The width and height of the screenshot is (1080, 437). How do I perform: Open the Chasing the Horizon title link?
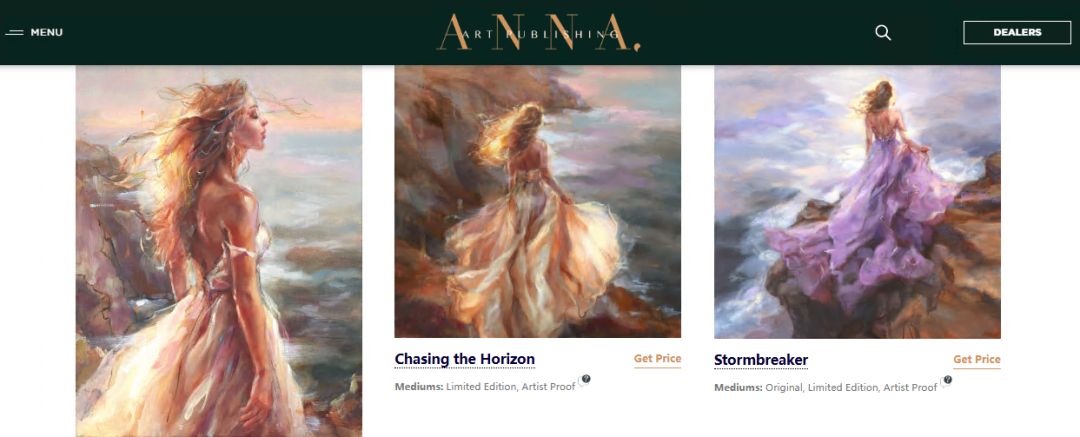(x=464, y=359)
